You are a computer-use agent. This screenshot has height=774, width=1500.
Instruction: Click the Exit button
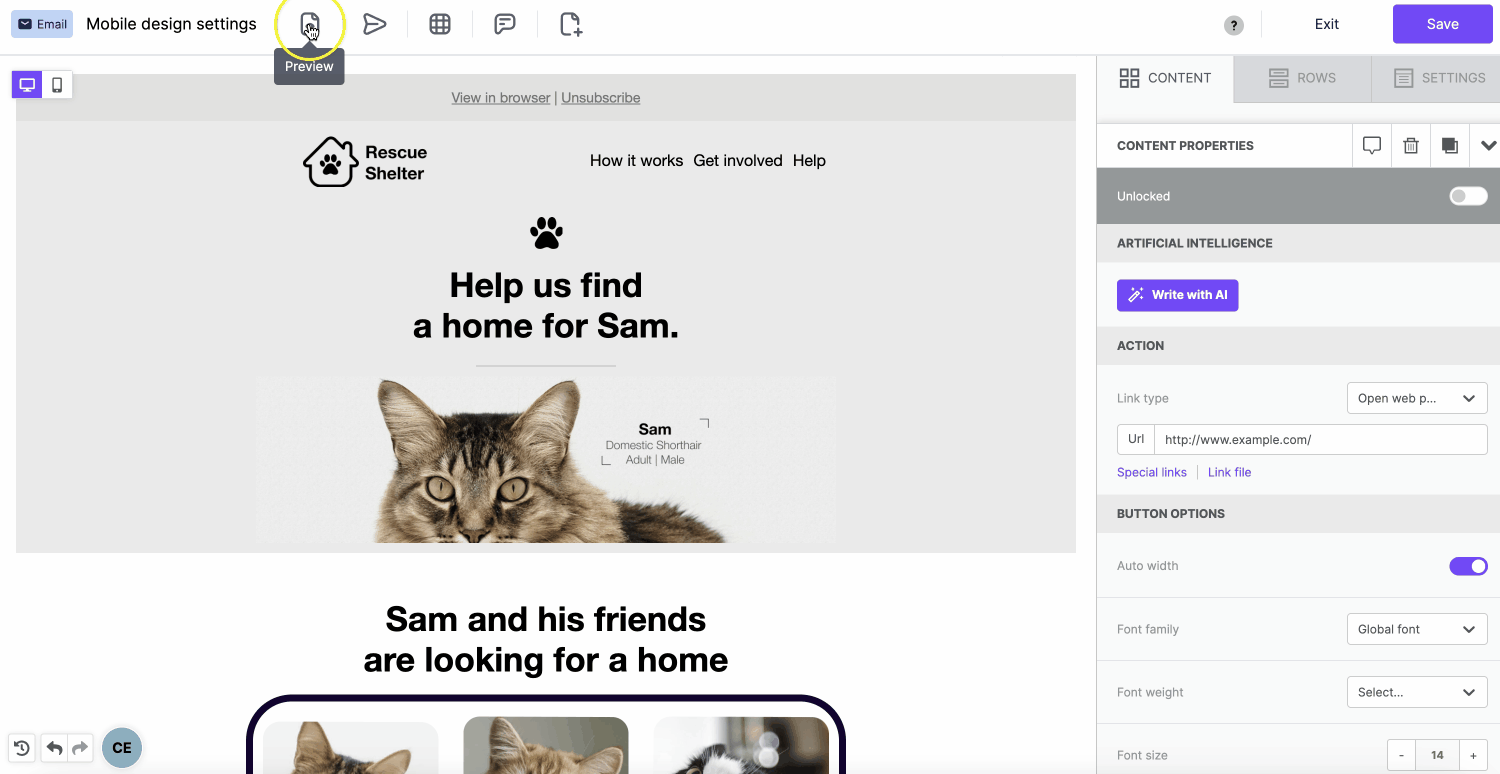(1327, 24)
